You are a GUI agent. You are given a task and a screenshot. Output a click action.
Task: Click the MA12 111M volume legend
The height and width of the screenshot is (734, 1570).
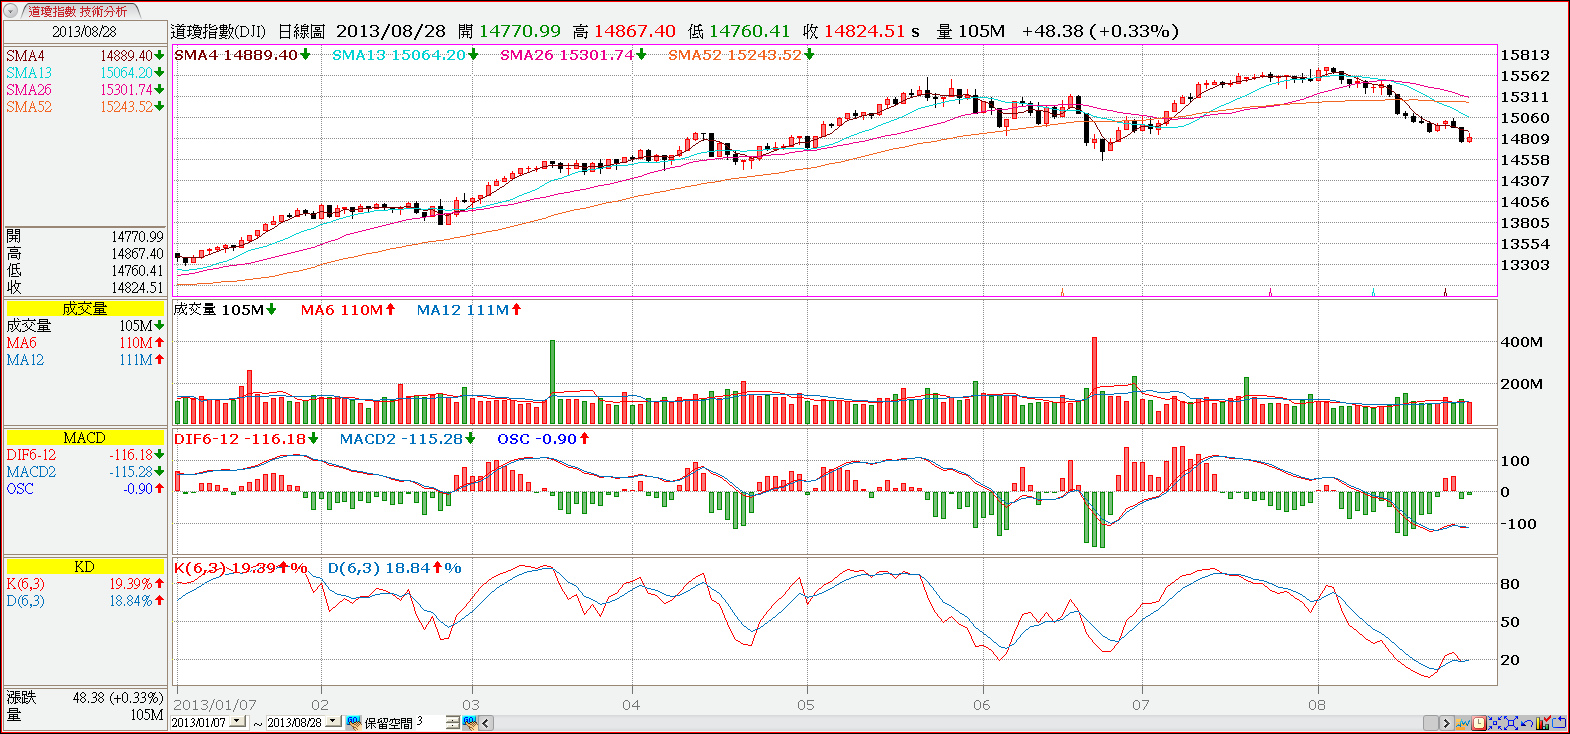[x=469, y=310]
